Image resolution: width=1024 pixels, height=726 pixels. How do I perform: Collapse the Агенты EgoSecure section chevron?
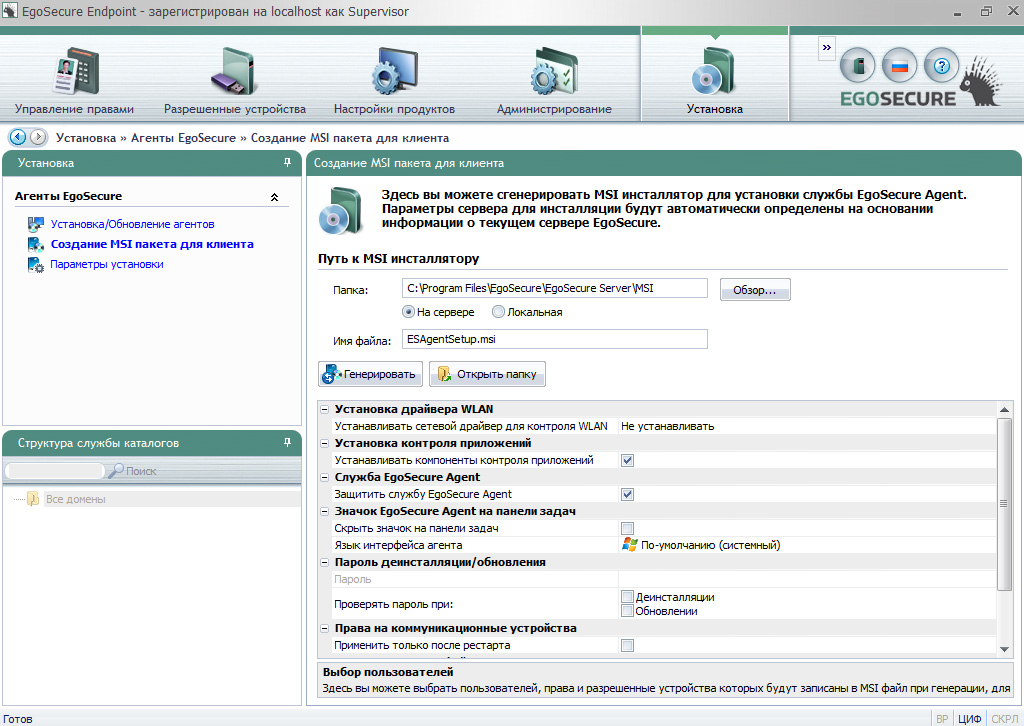coord(274,197)
